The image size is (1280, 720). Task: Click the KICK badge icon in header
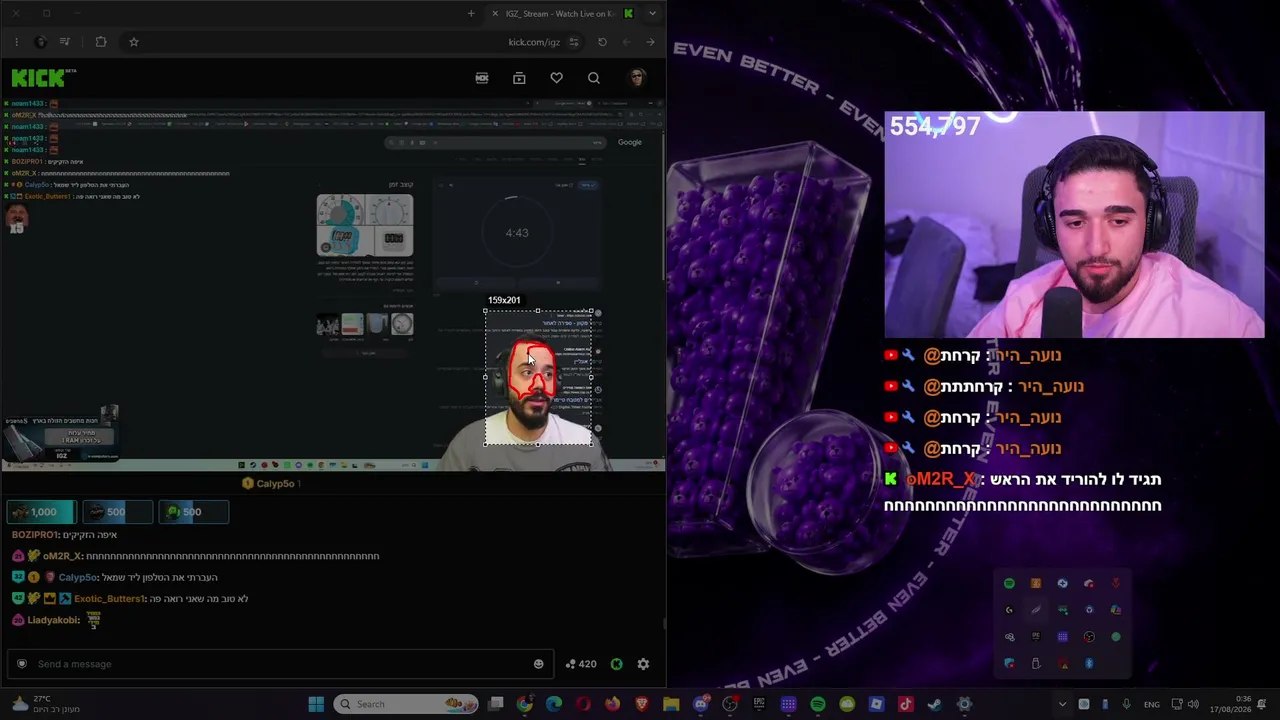point(482,78)
